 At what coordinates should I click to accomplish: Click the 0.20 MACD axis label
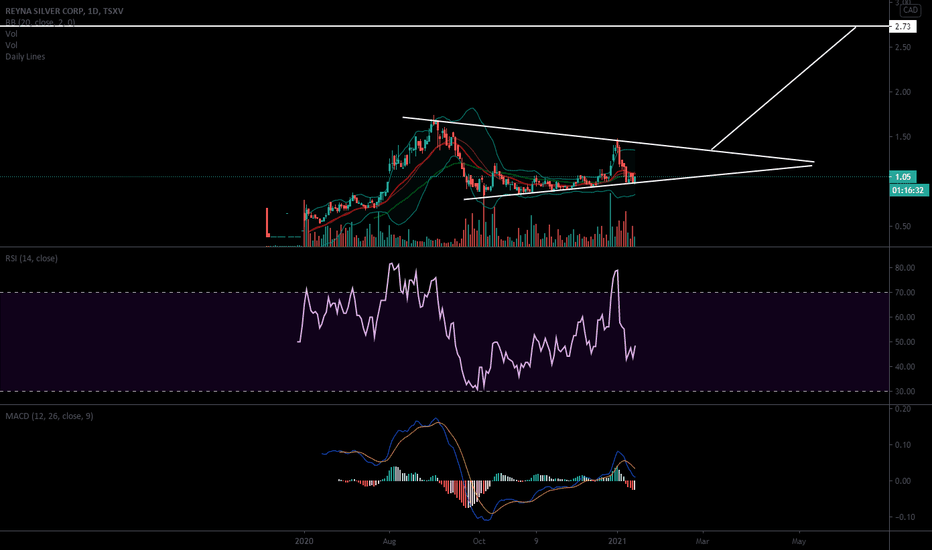902,409
